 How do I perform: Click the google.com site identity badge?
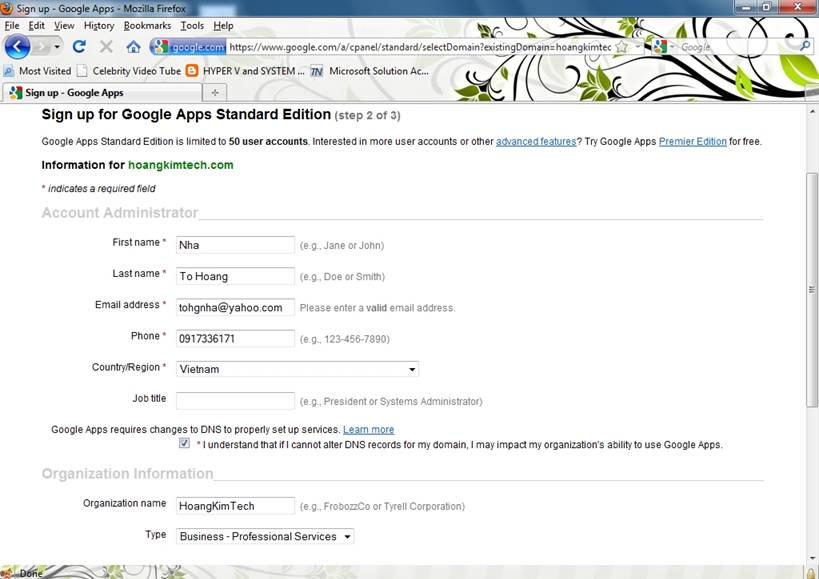tap(189, 47)
